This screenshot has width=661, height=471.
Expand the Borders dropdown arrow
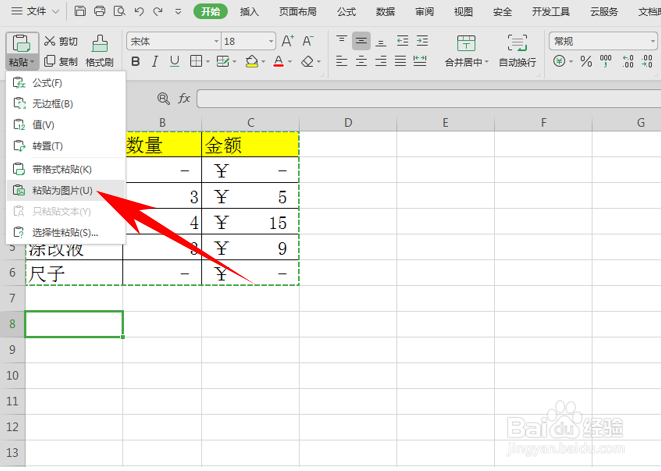[208, 62]
